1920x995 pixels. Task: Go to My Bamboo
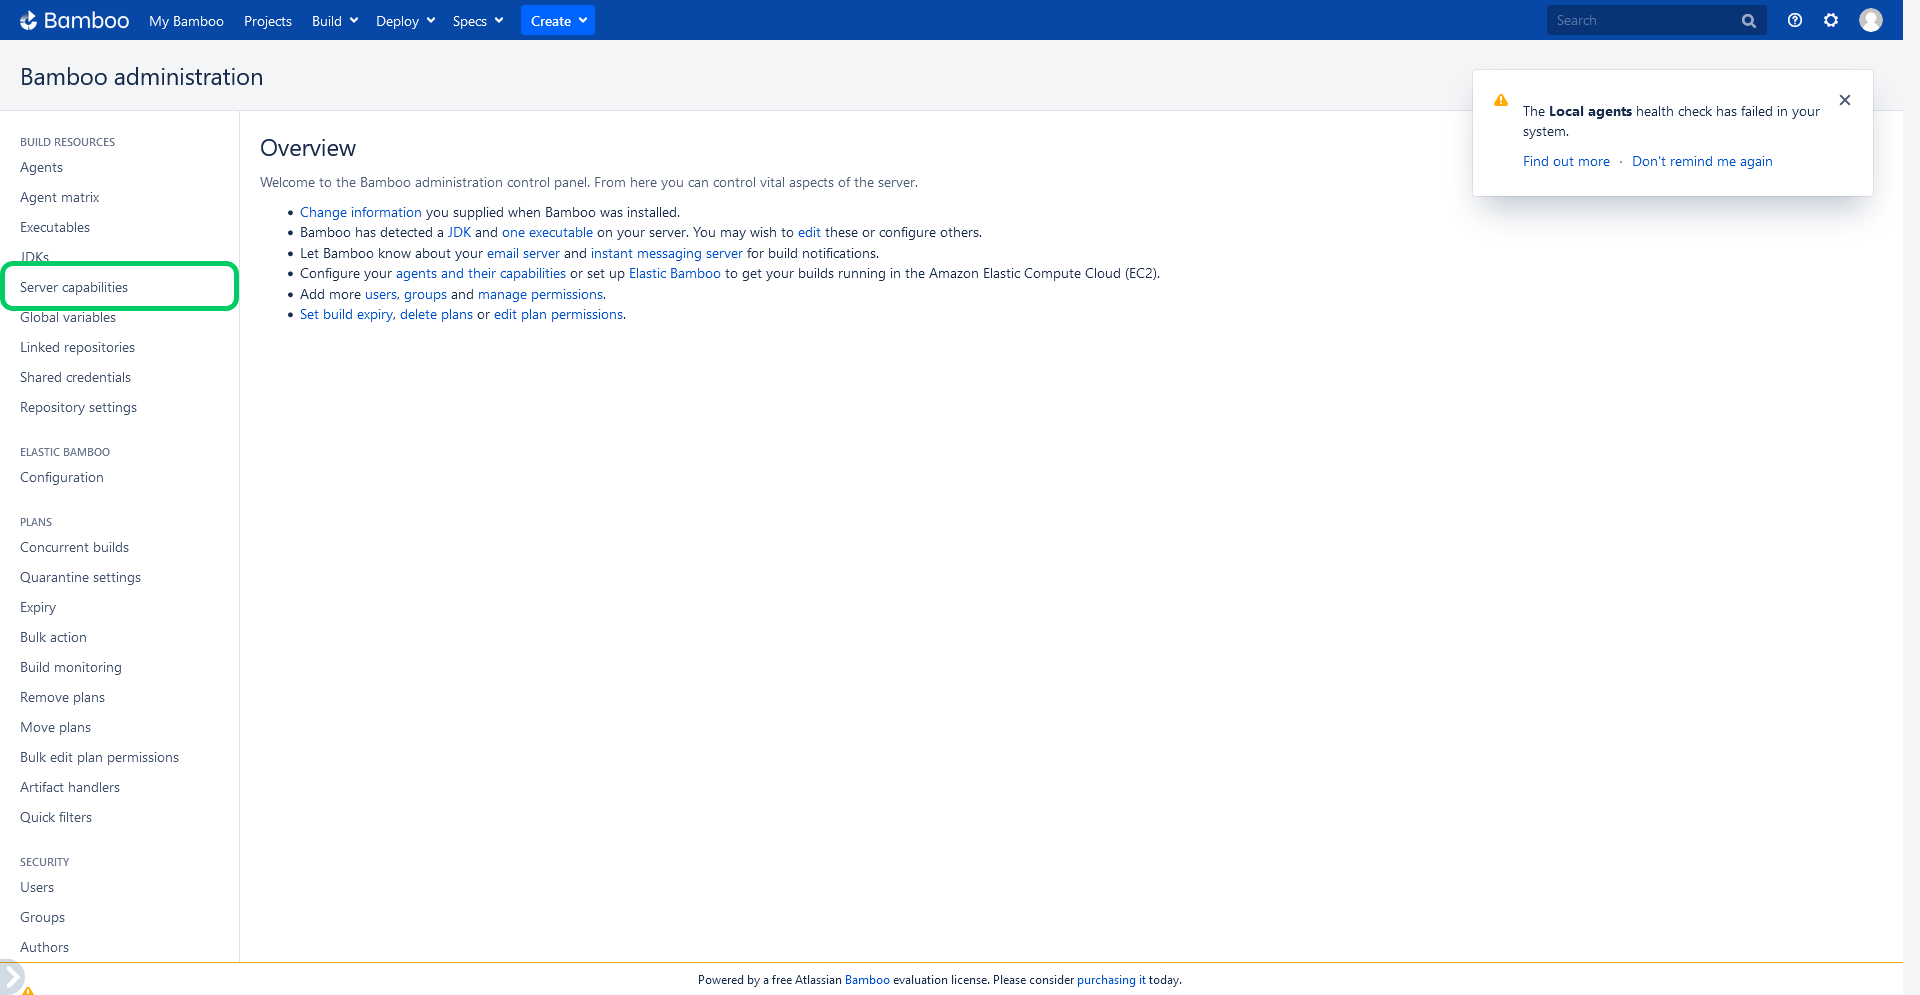186,21
